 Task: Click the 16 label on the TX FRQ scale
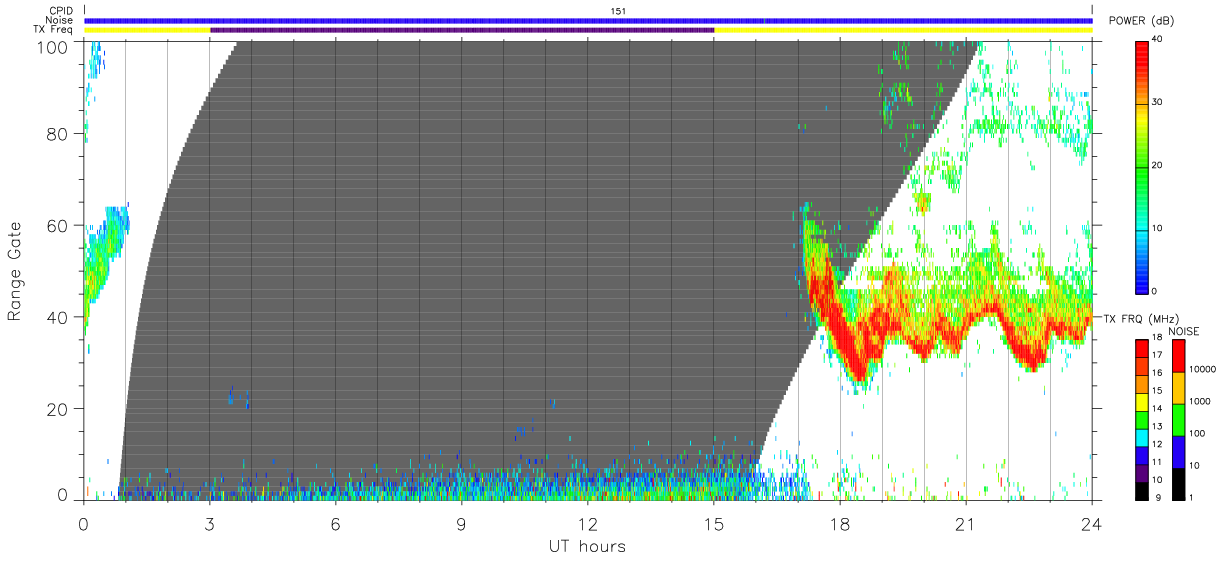coord(1158,373)
